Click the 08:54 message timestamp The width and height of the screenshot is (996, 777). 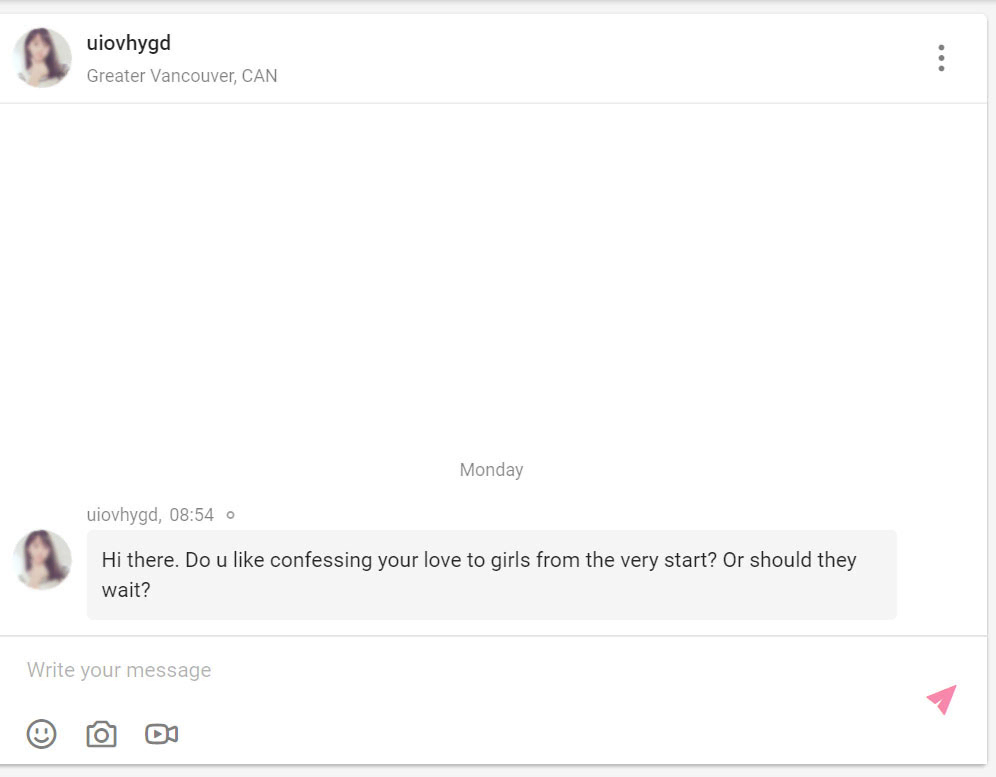pyautogui.click(x=191, y=515)
